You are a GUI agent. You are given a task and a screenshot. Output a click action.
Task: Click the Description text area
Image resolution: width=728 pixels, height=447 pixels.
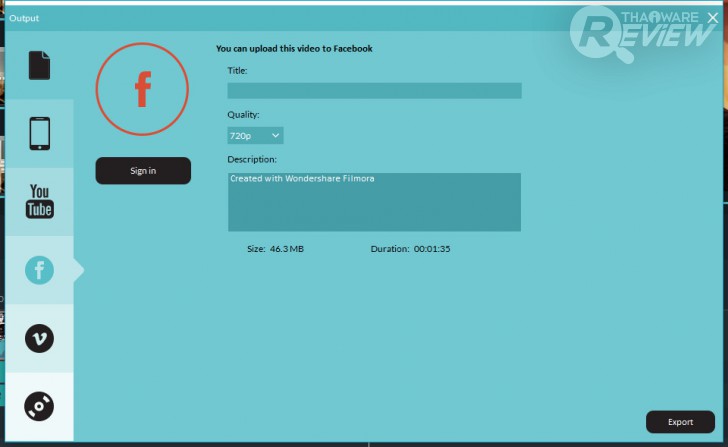[x=374, y=202]
